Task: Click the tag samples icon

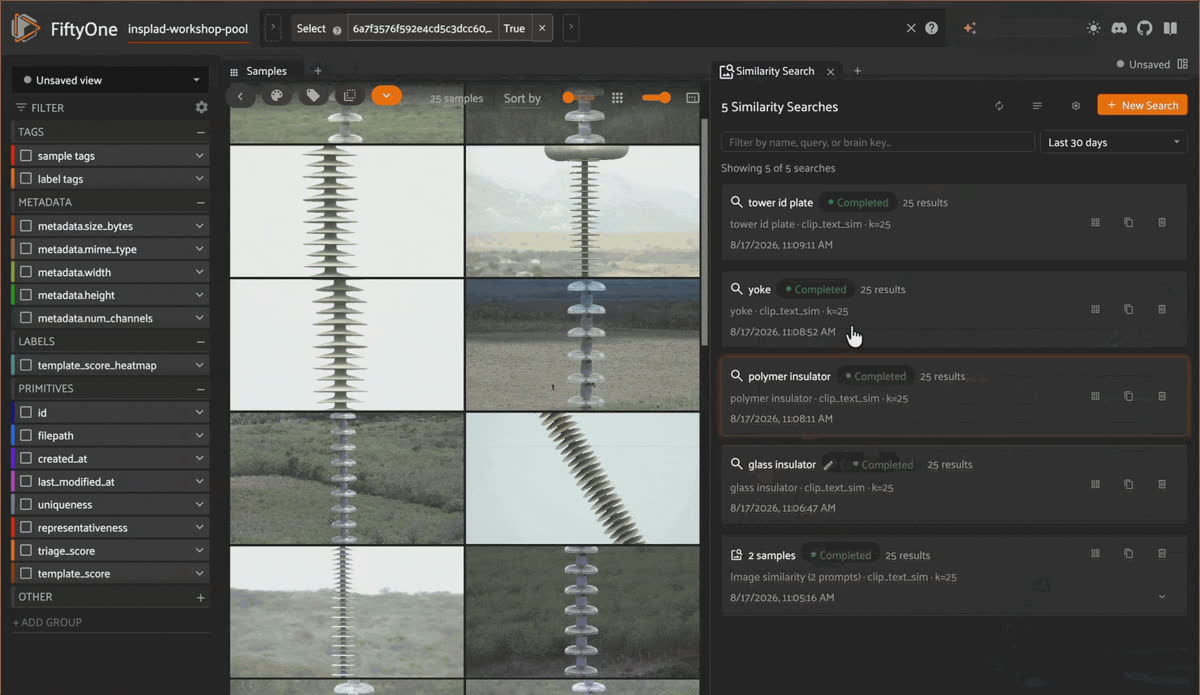Action: tap(313, 96)
